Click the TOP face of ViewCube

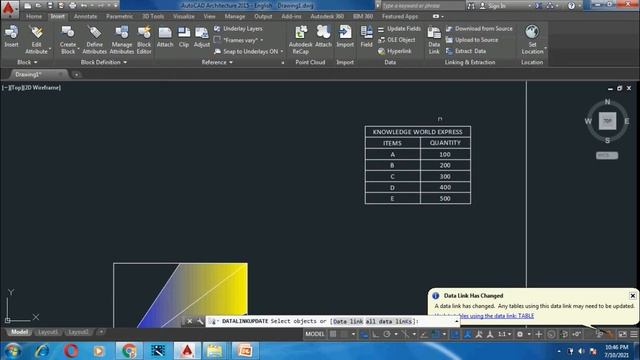[x=607, y=121]
